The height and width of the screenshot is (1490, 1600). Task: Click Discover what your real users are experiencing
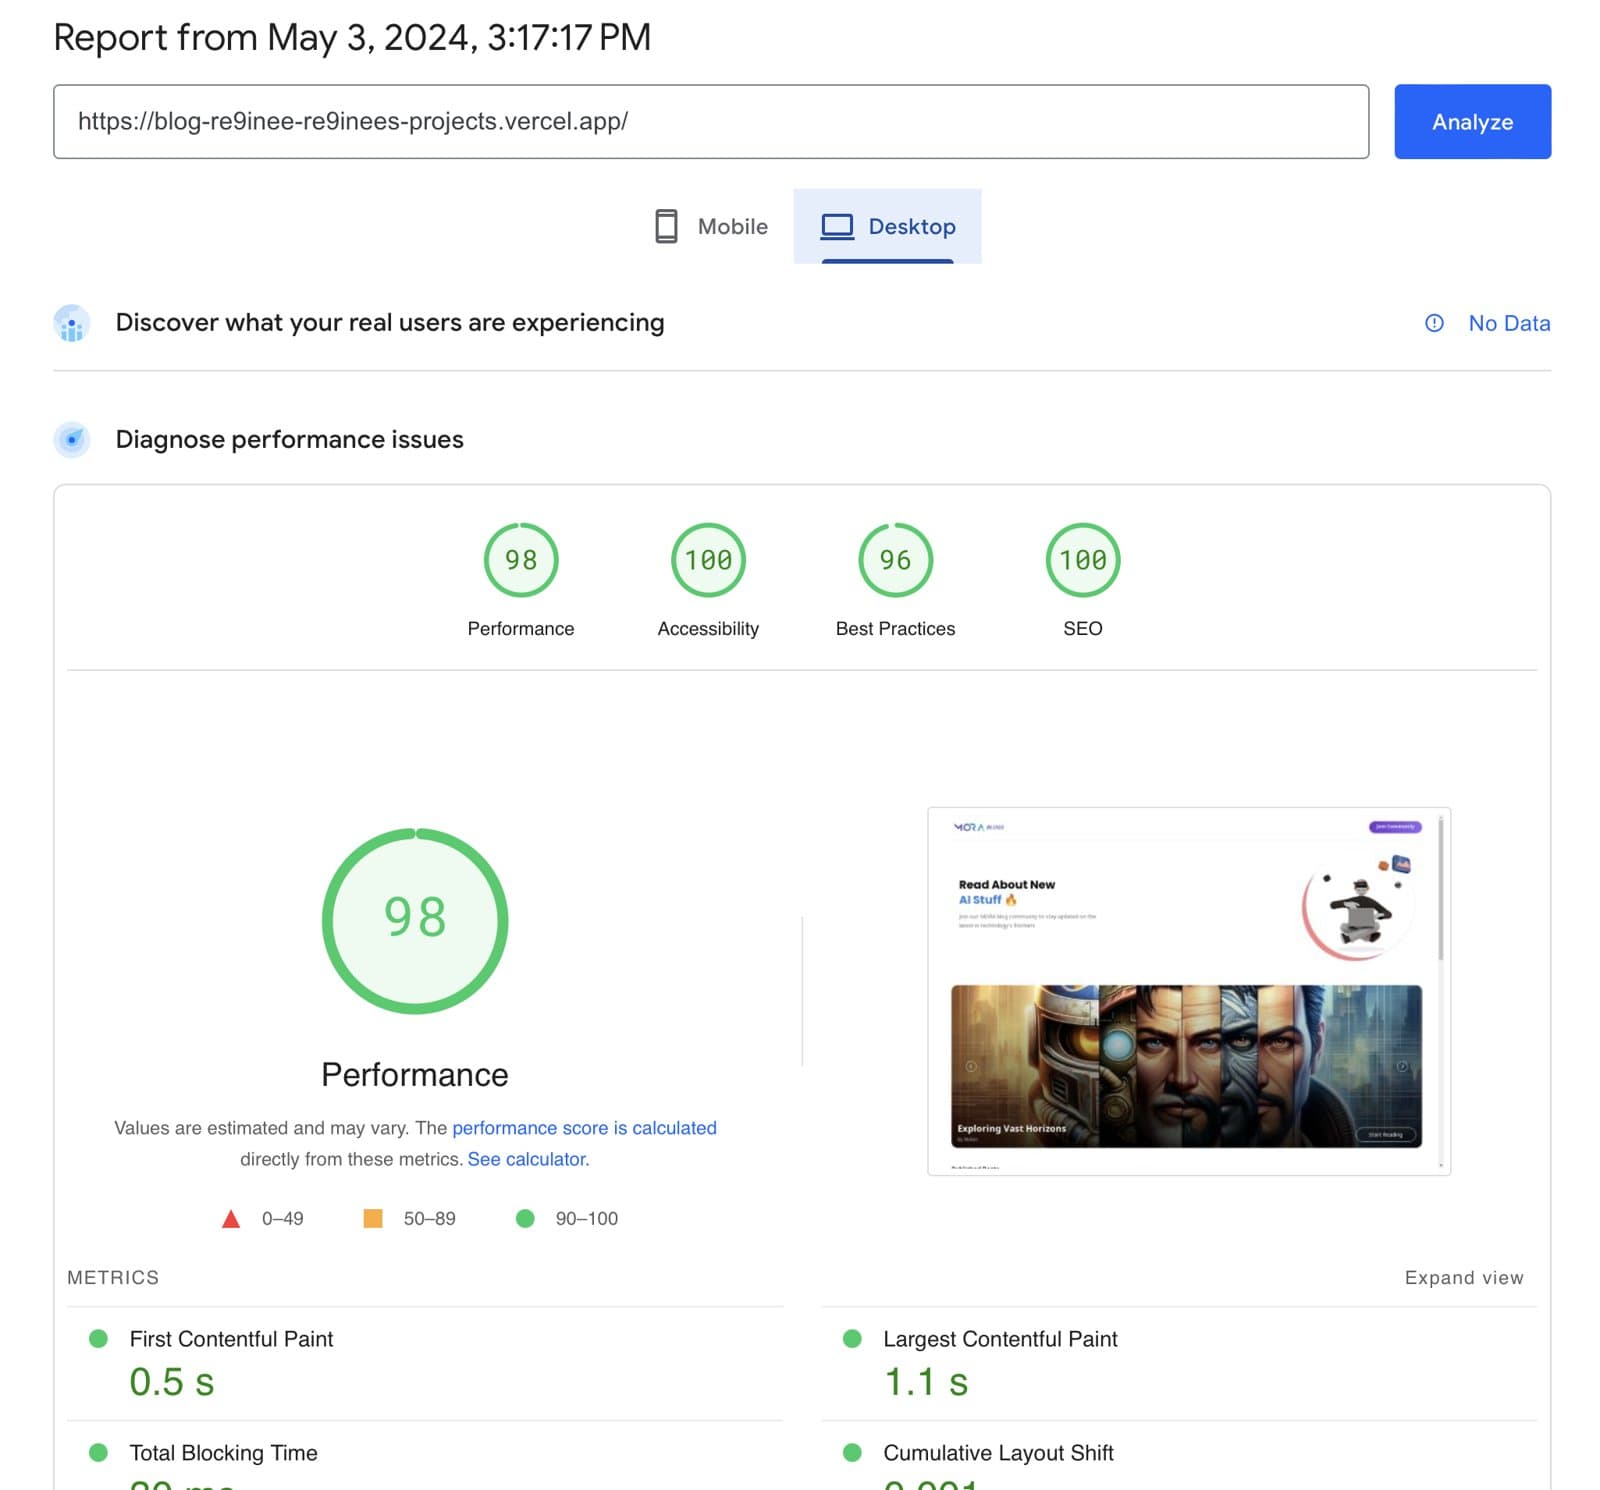[390, 322]
